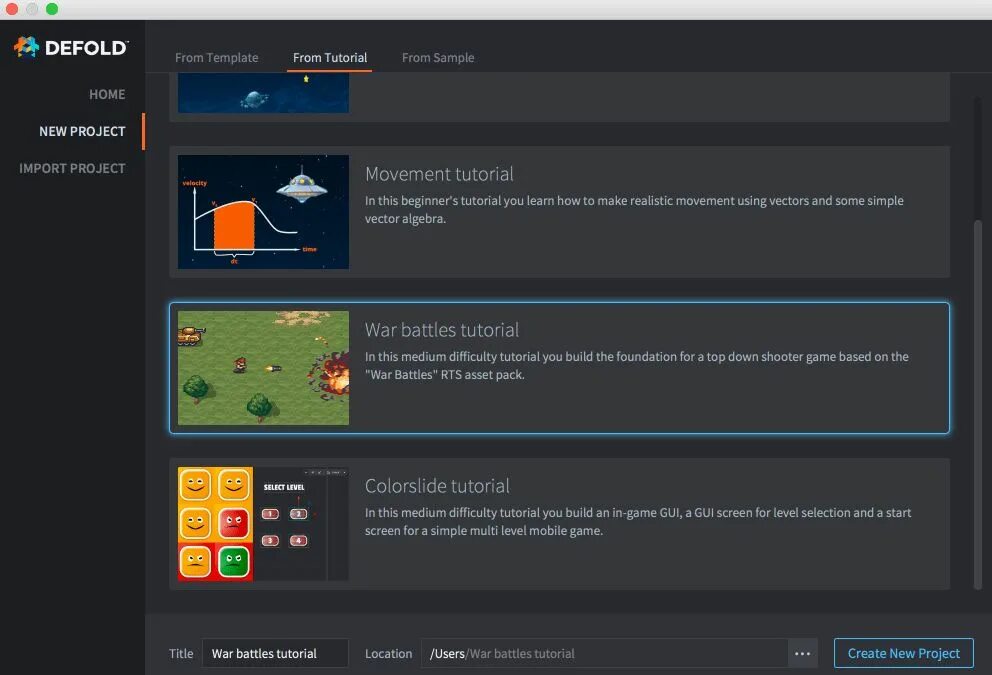
Task: Click the Movement tutorial description text
Action: pyautogui.click(x=634, y=209)
